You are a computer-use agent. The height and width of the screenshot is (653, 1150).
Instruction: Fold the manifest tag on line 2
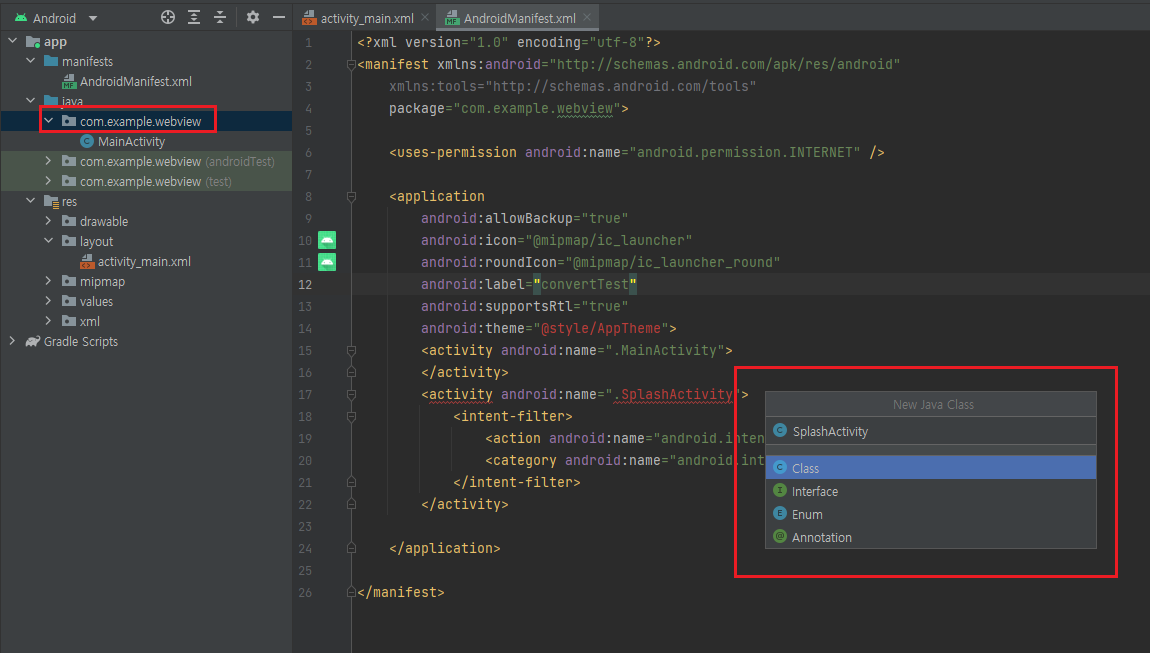pyautogui.click(x=351, y=65)
